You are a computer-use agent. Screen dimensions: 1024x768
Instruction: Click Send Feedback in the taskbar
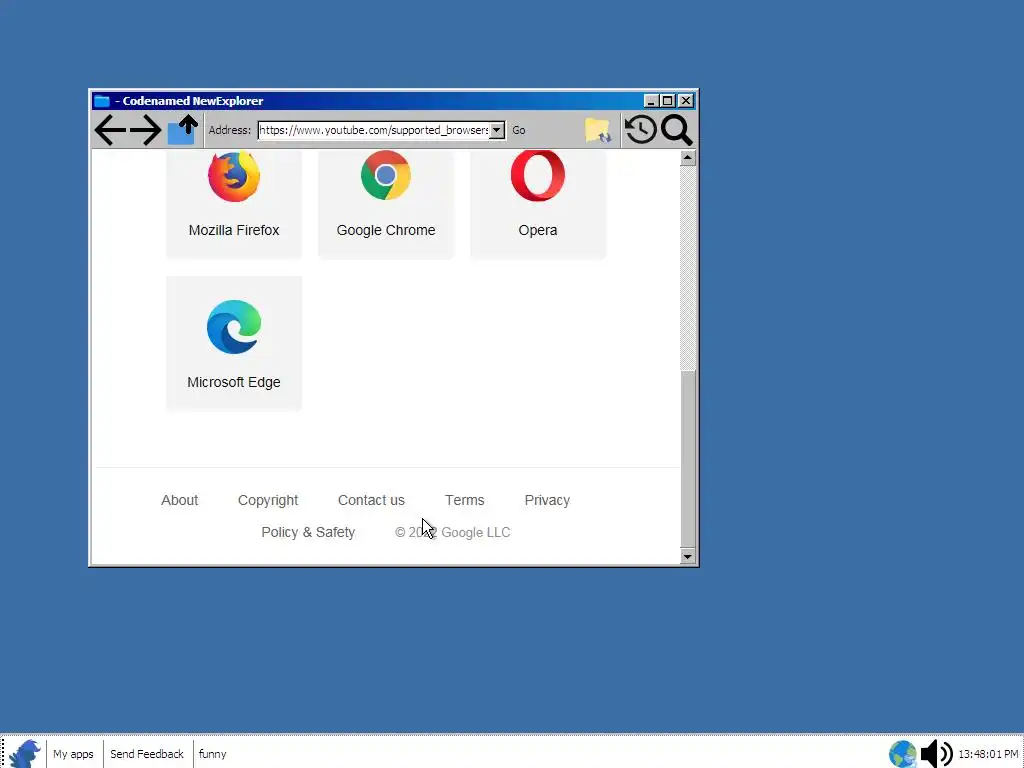(x=147, y=754)
